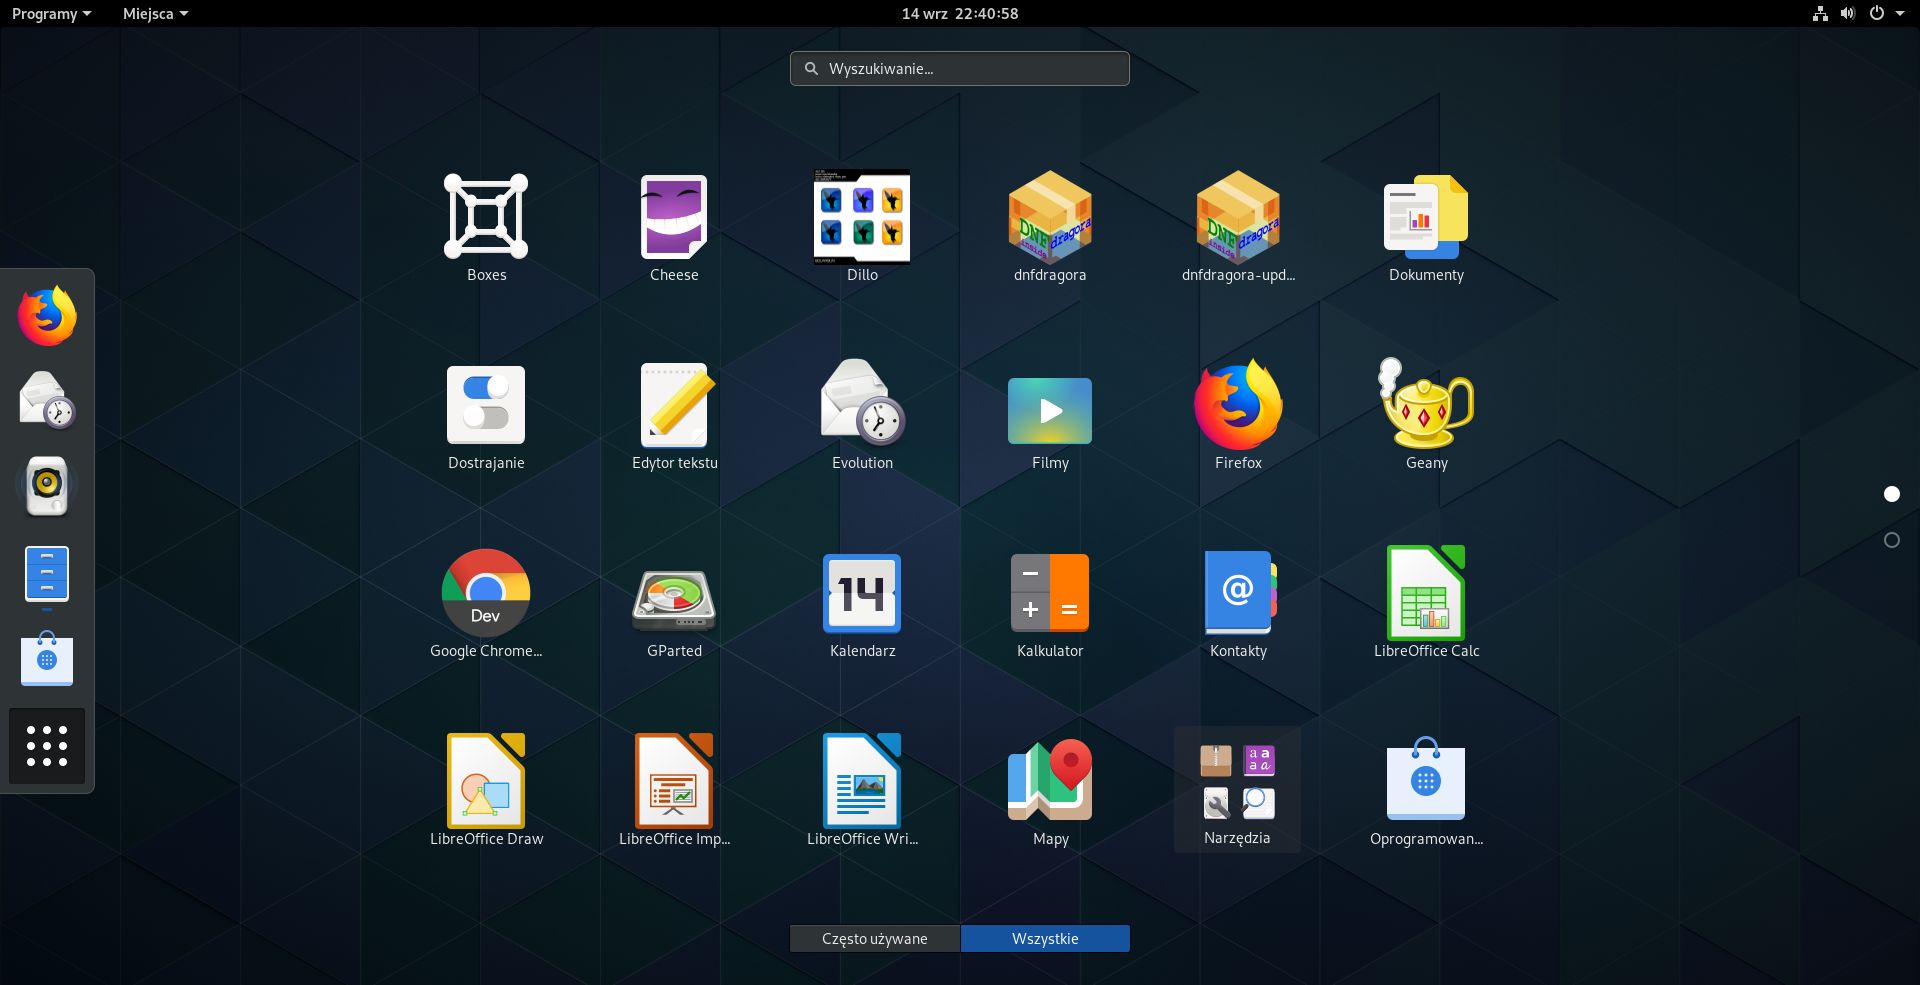Focus the Wyszukiwanie search field
Viewport: 1920px width, 985px height.
click(x=960, y=69)
